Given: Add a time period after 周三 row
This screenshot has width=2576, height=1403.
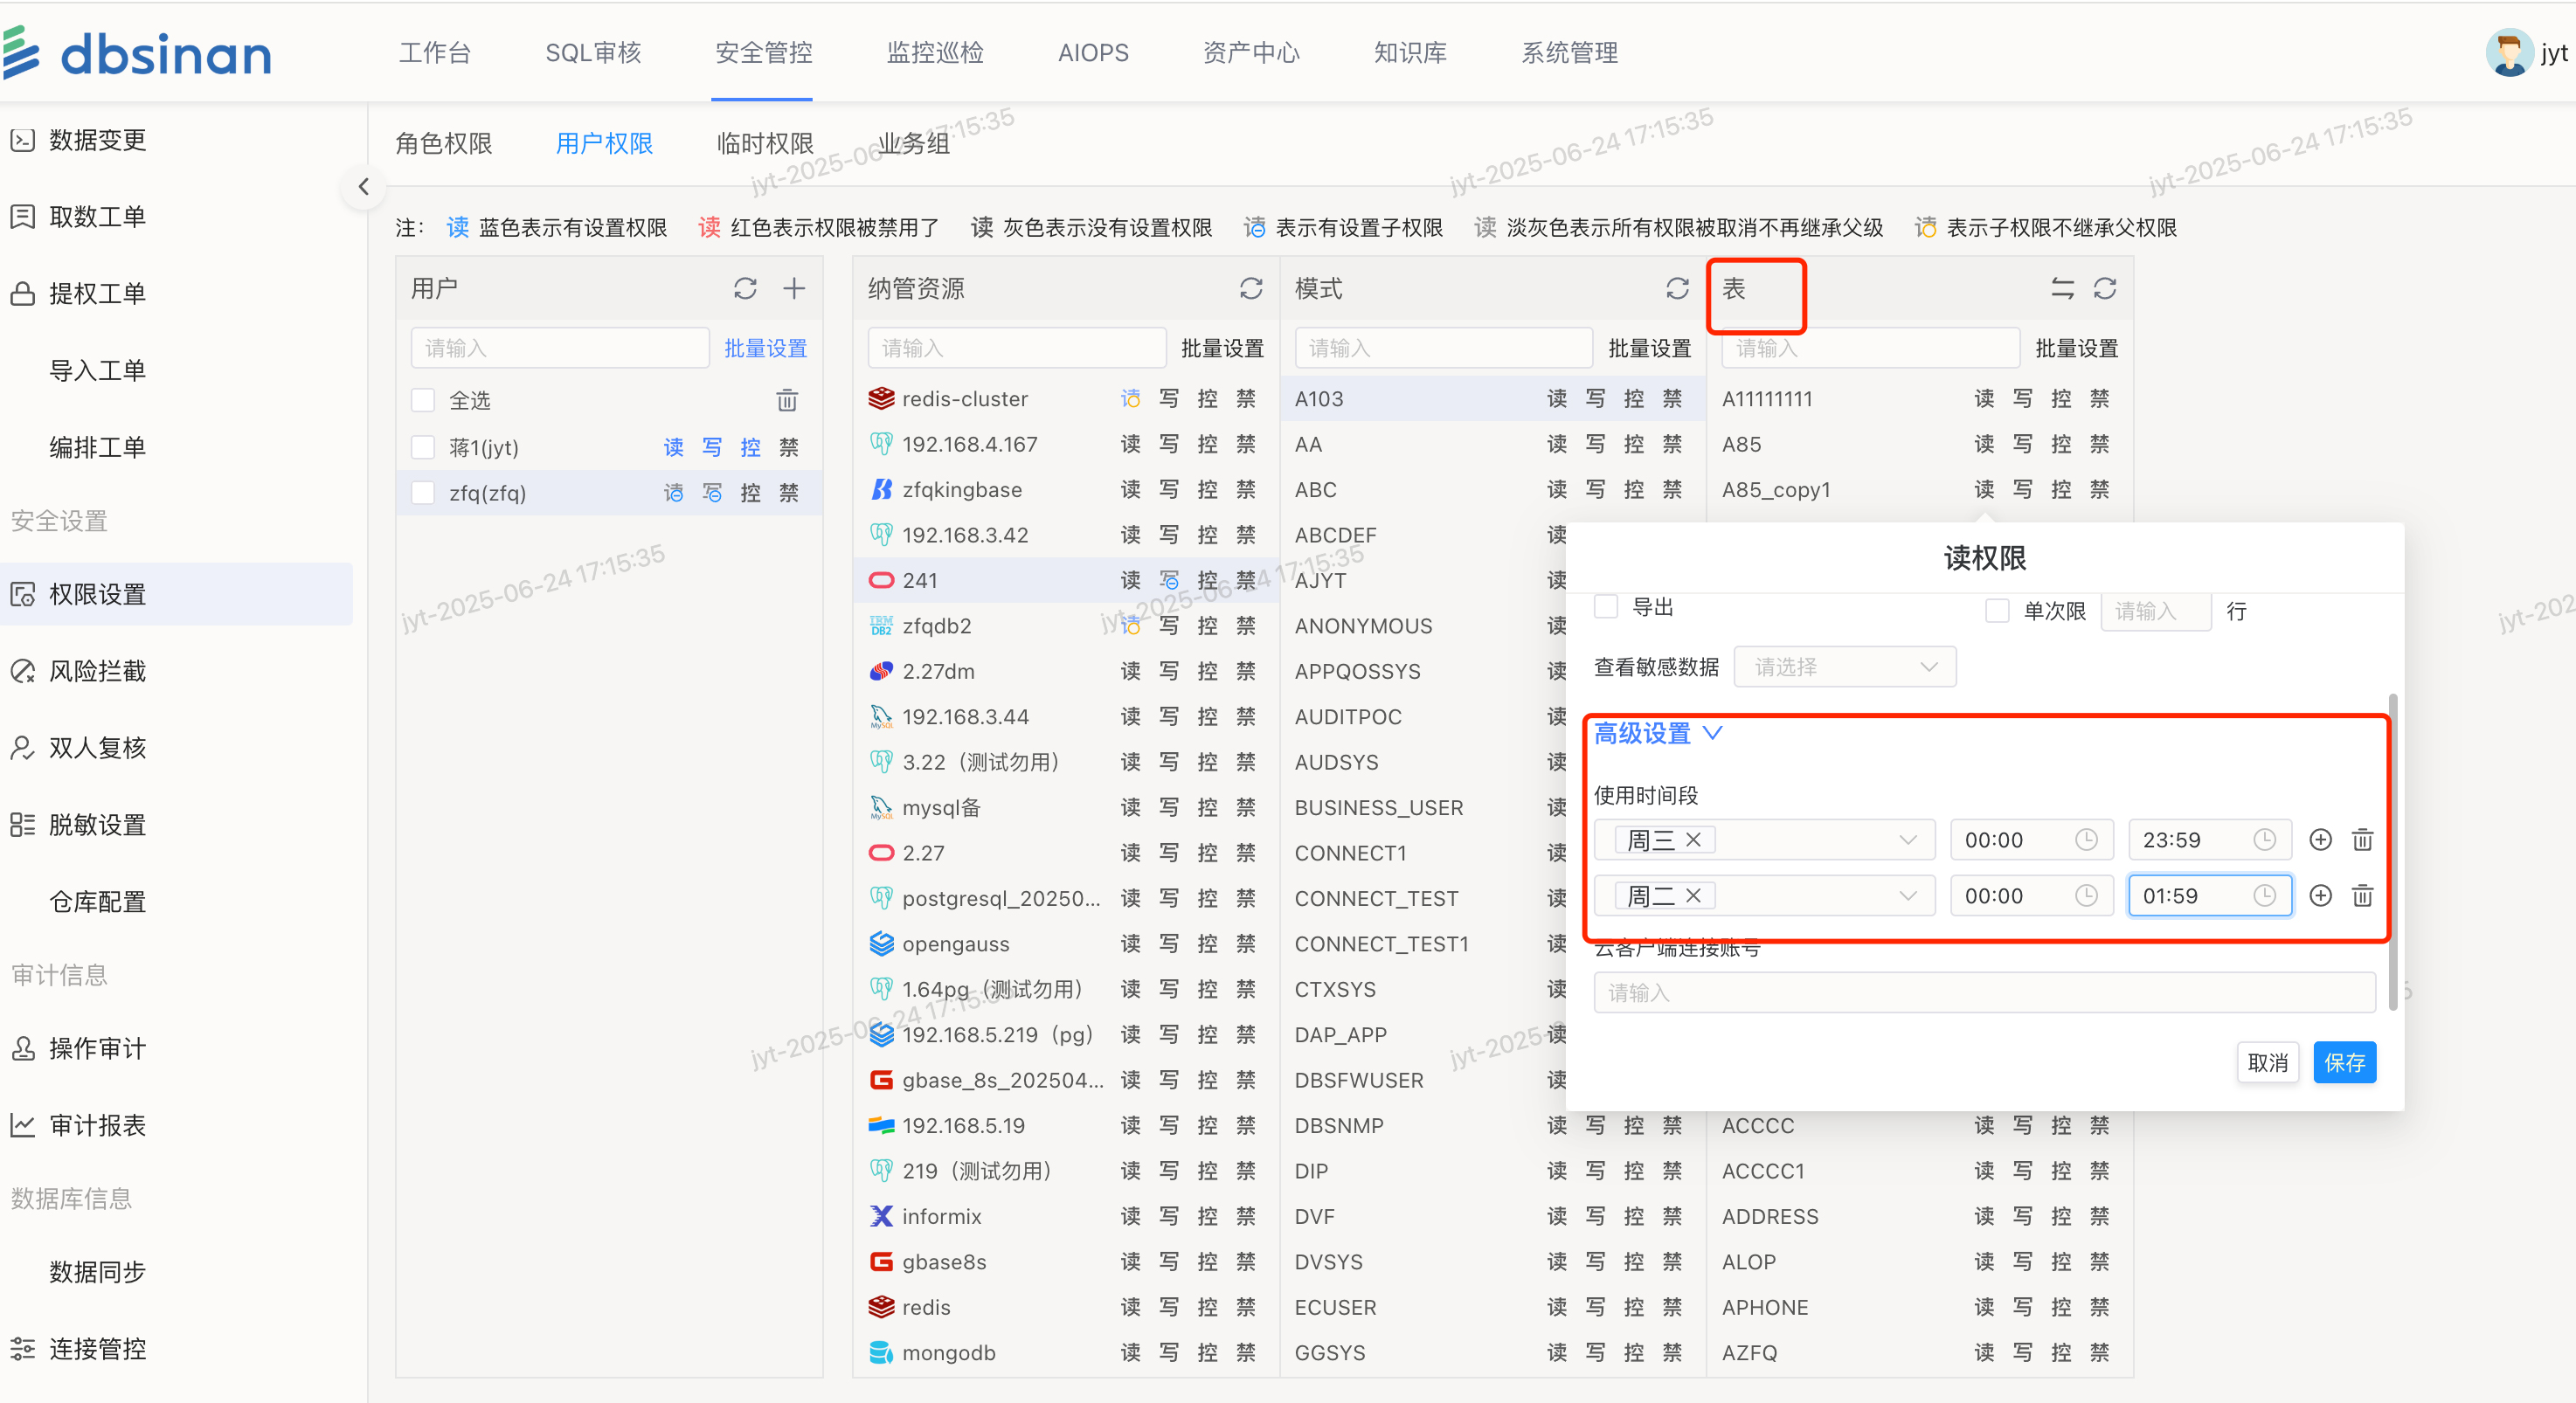Looking at the screenshot, I should pyautogui.click(x=2321, y=840).
